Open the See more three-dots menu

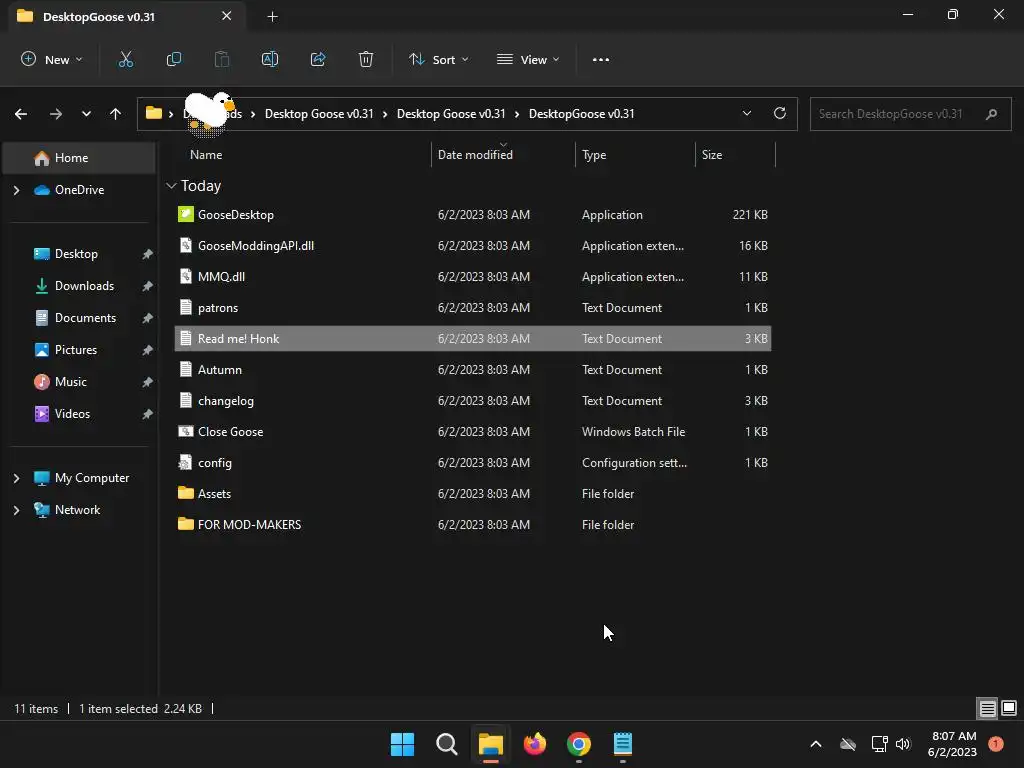click(601, 59)
